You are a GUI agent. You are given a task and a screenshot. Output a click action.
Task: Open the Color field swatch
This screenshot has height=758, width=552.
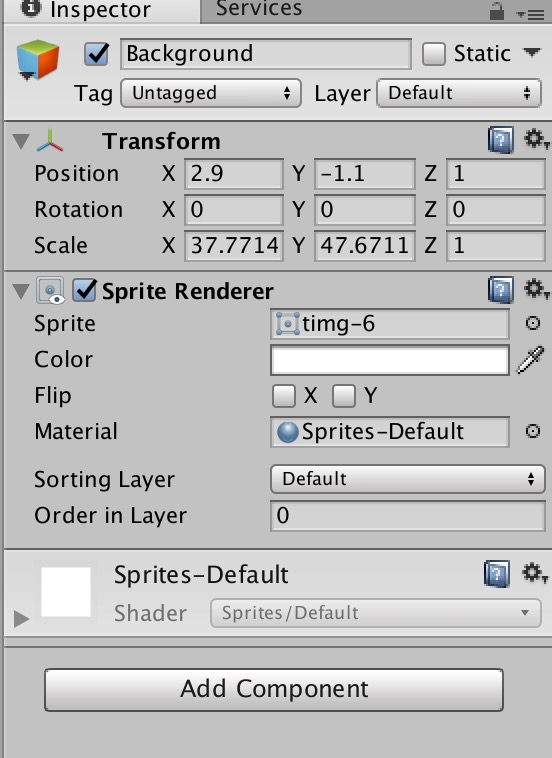390,360
